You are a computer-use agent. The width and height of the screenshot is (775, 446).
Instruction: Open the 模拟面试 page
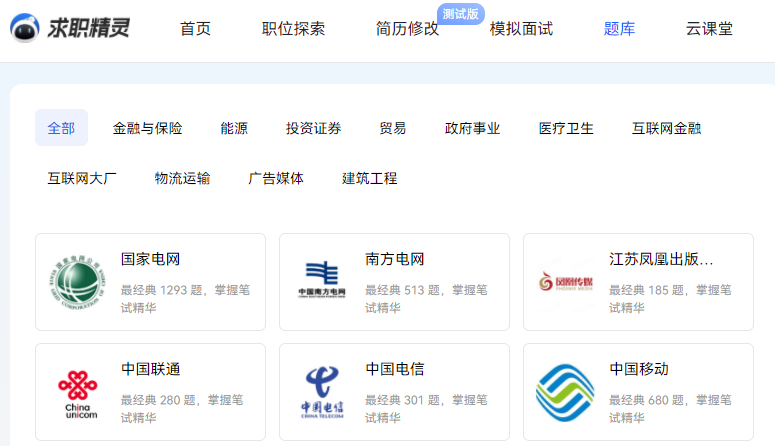tap(521, 29)
